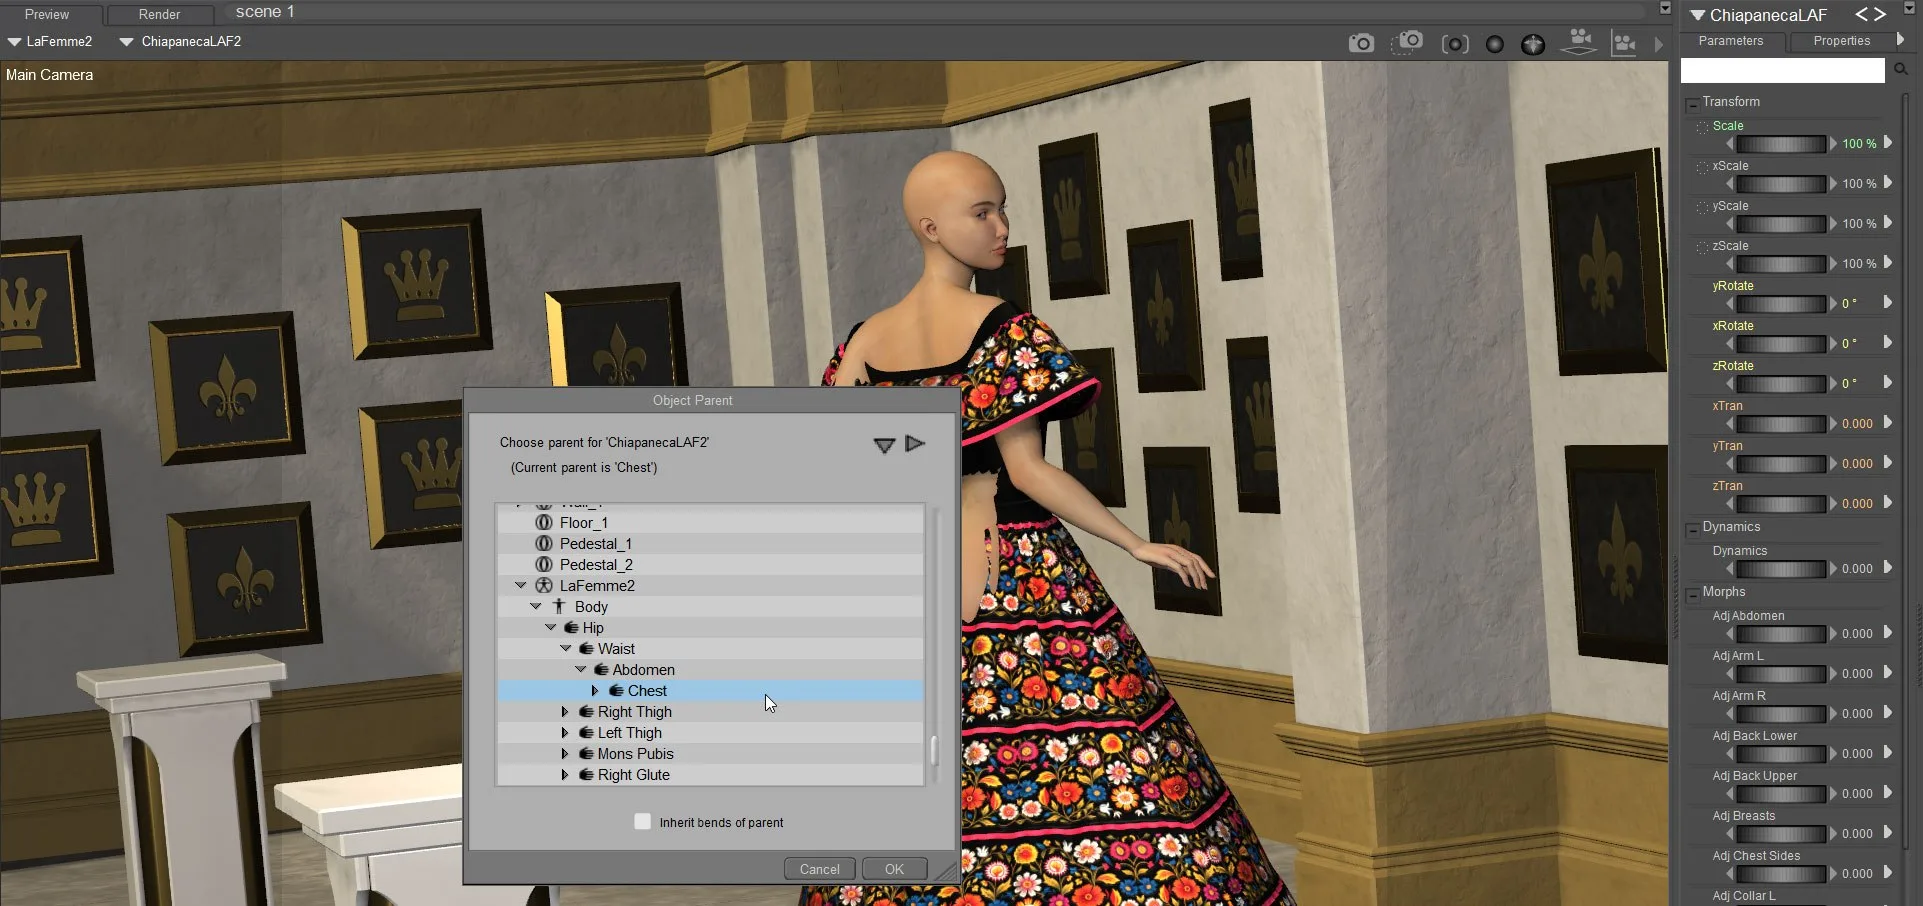The image size is (1923, 906).
Task: Click the camera with axis lines icon
Action: (1624, 43)
